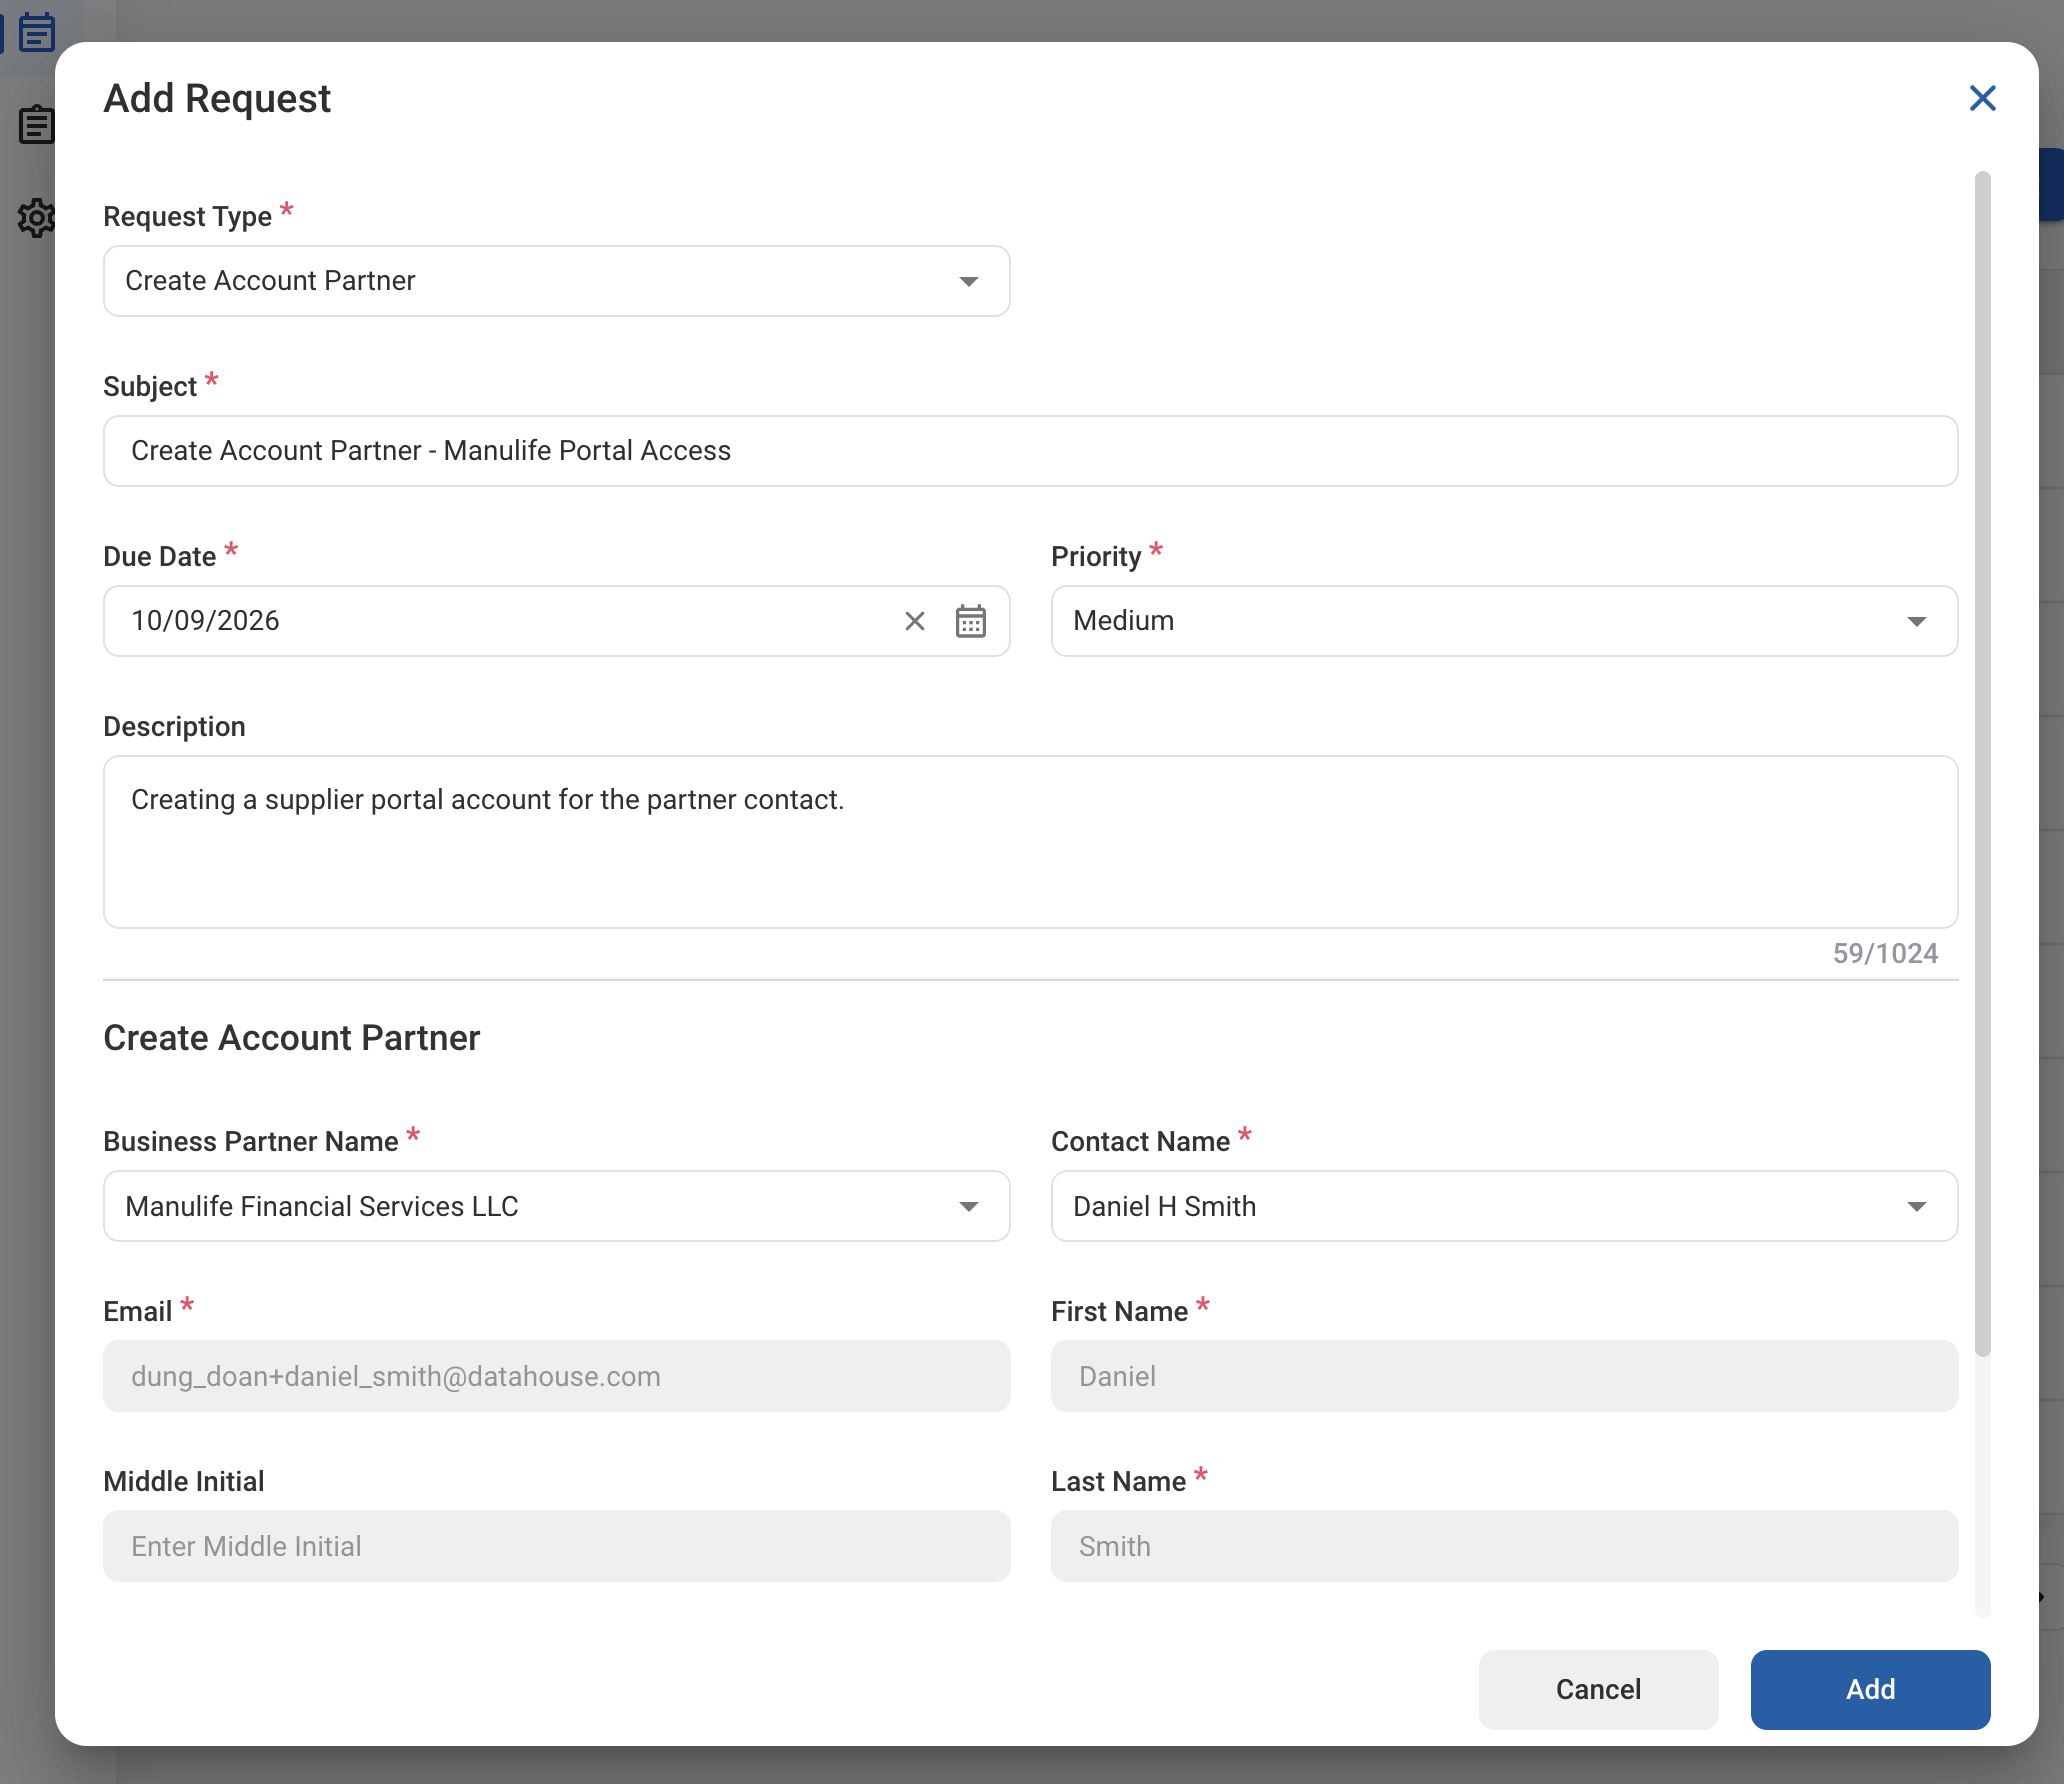Expand the Request Type dropdown

tap(556, 281)
